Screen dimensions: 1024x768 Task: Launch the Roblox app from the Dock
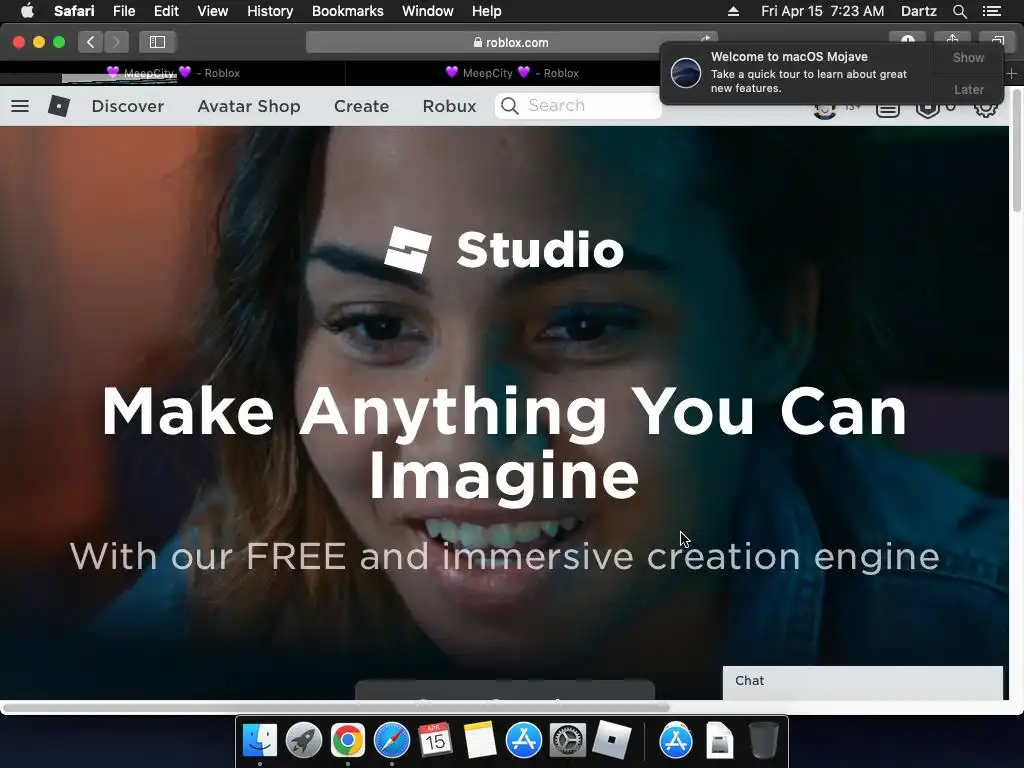point(612,741)
